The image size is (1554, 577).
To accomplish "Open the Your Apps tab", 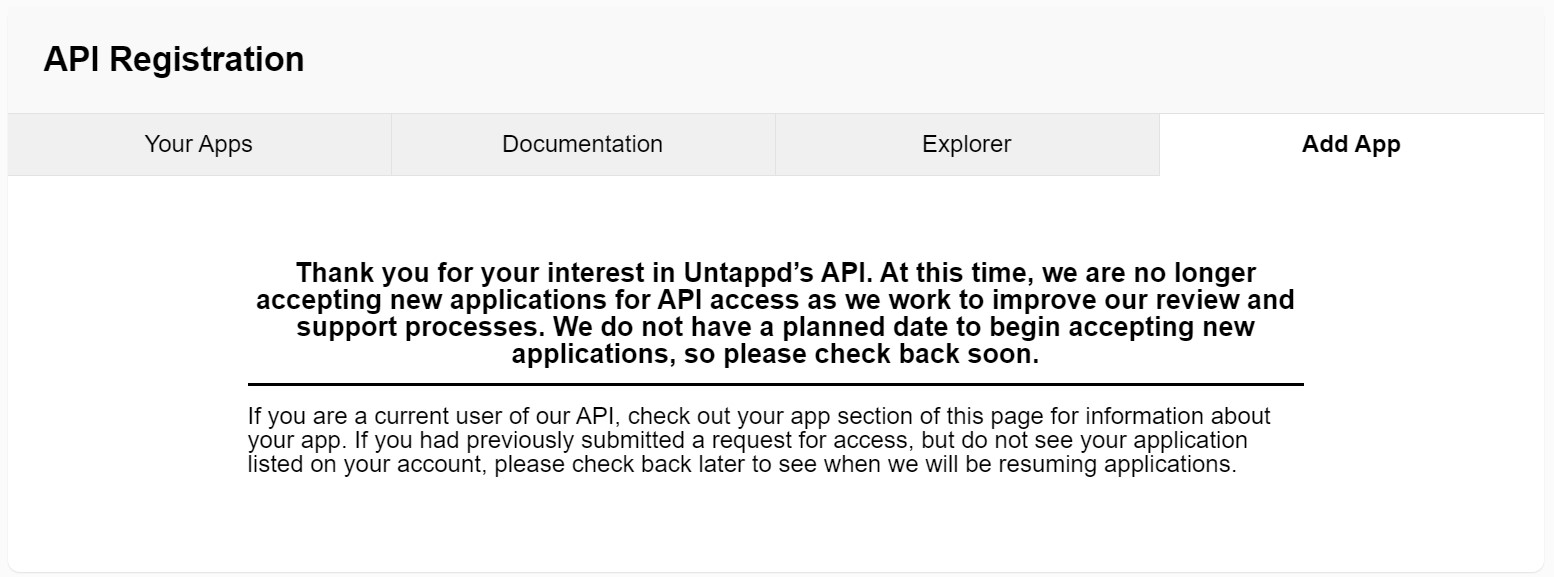I will [199, 144].
